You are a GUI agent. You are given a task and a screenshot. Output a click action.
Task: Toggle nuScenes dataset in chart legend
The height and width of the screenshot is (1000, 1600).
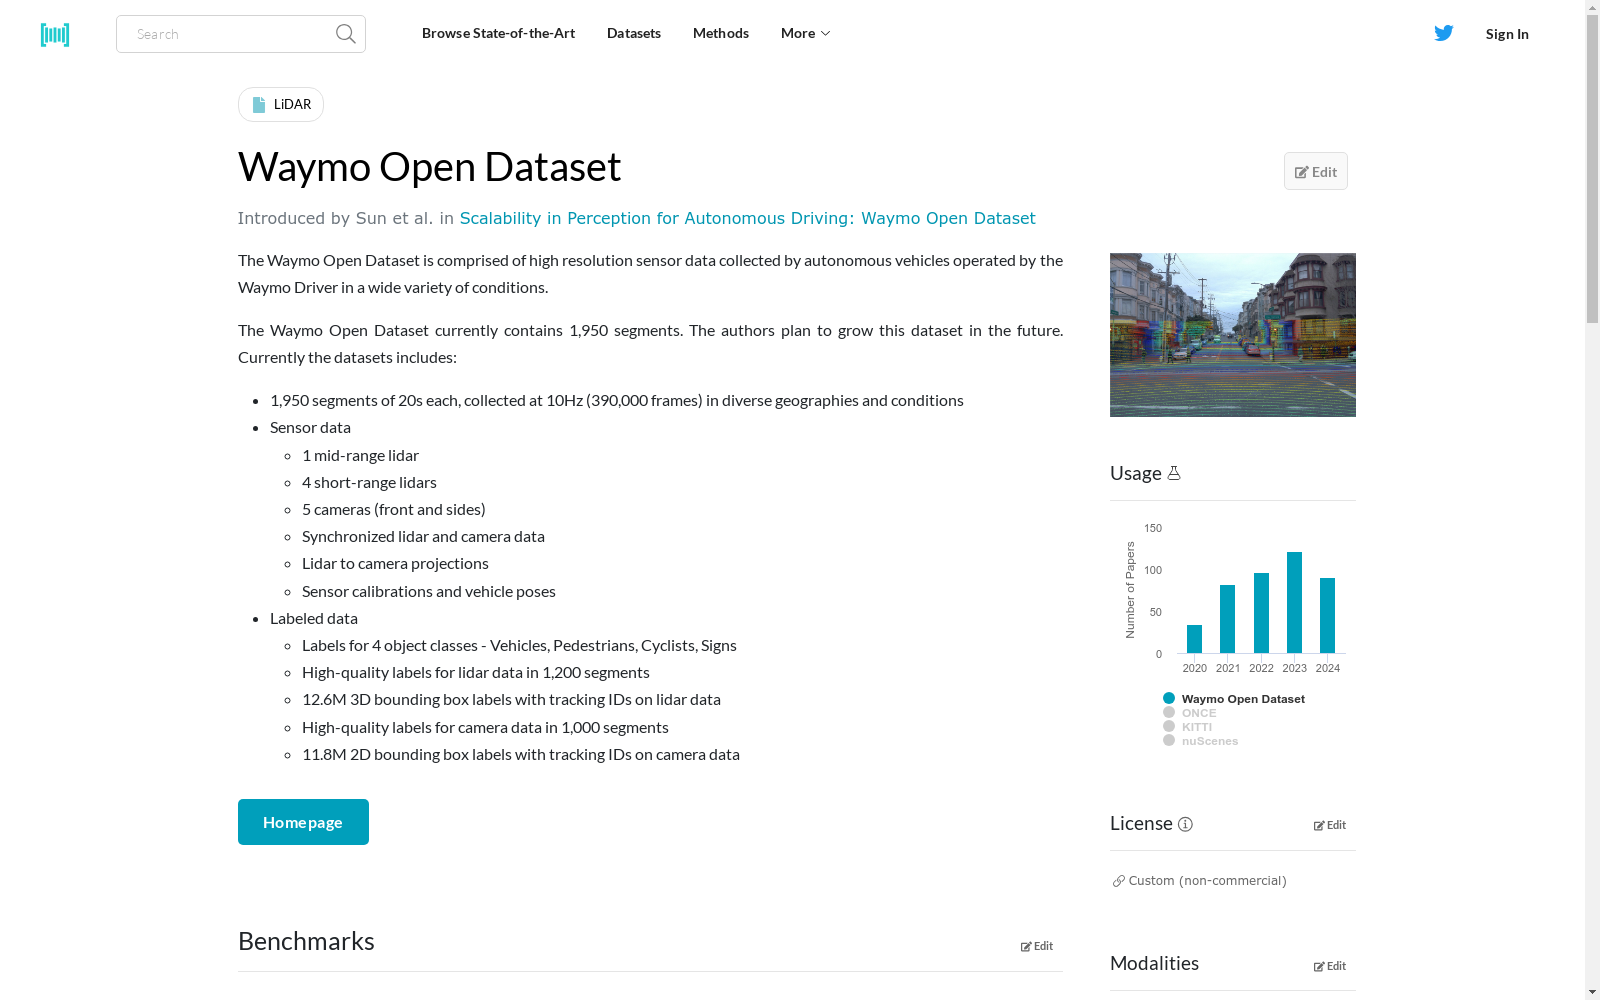click(1201, 741)
